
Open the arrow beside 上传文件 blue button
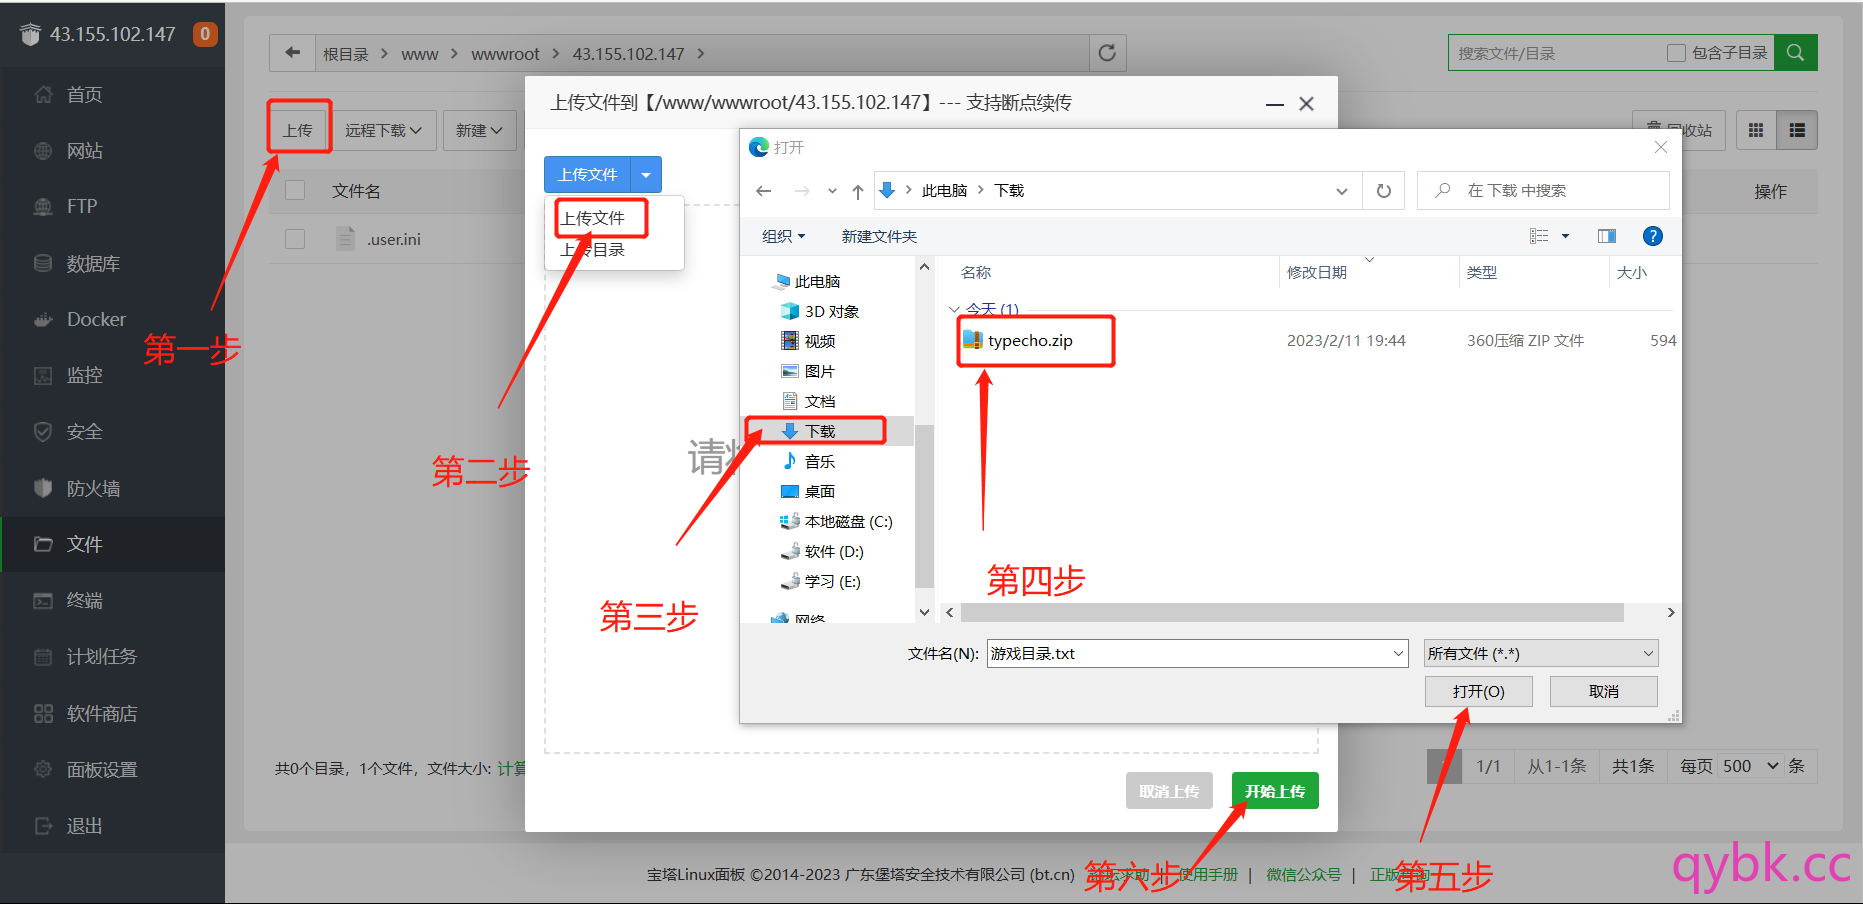click(x=646, y=175)
